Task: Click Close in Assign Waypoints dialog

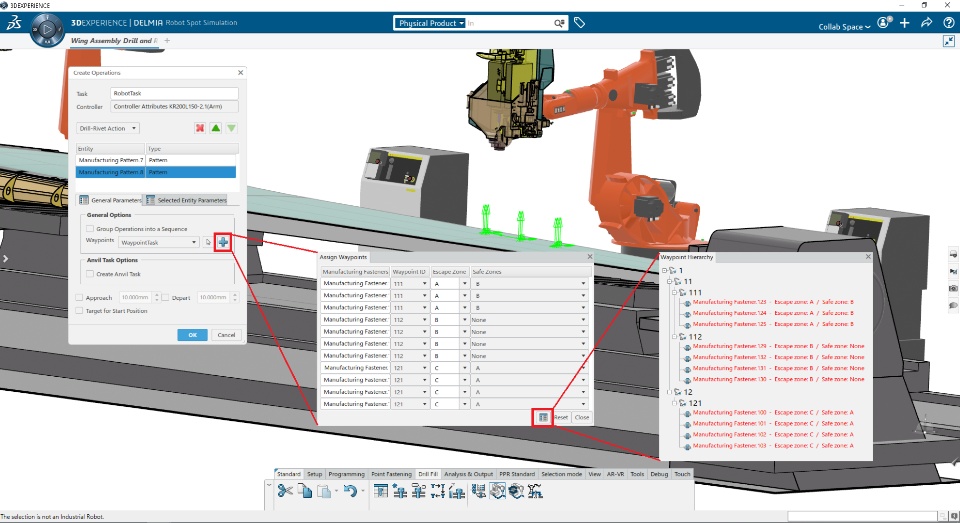Action: [x=582, y=417]
